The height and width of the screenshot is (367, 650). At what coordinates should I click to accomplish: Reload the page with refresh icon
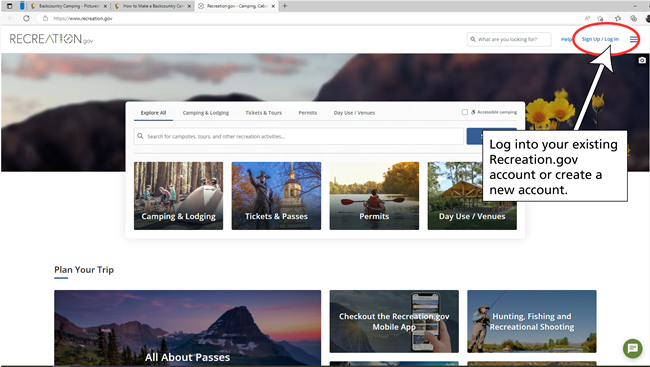(26, 18)
